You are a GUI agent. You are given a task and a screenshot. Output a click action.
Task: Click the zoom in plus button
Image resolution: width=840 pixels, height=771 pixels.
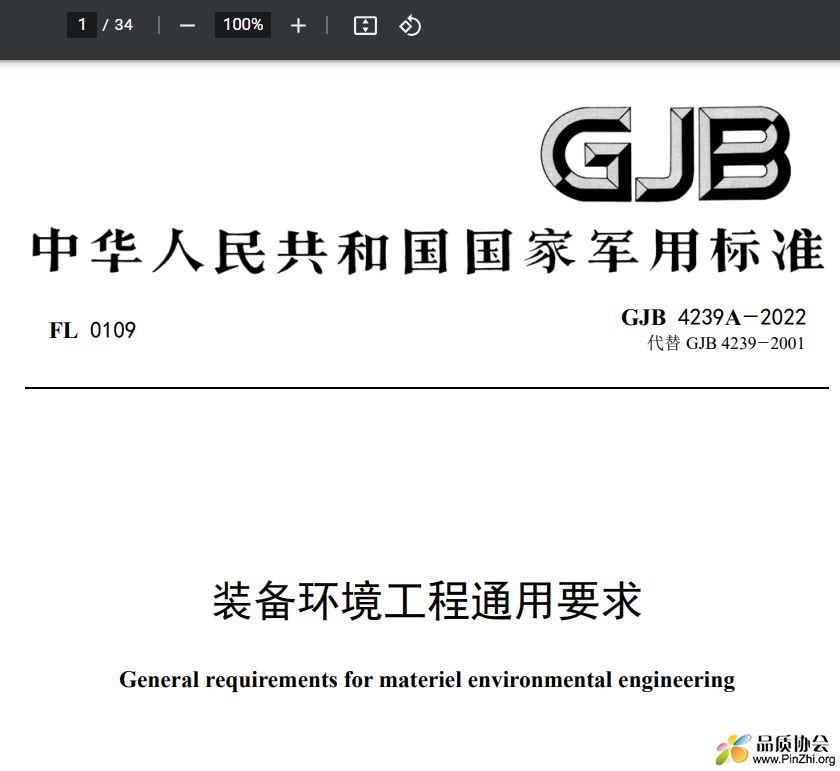pyautogui.click(x=298, y=25)
